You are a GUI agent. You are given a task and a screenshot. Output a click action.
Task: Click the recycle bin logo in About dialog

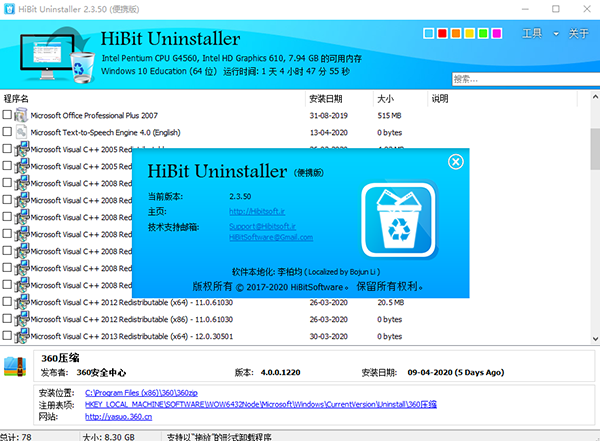click(x=399, y=220)
